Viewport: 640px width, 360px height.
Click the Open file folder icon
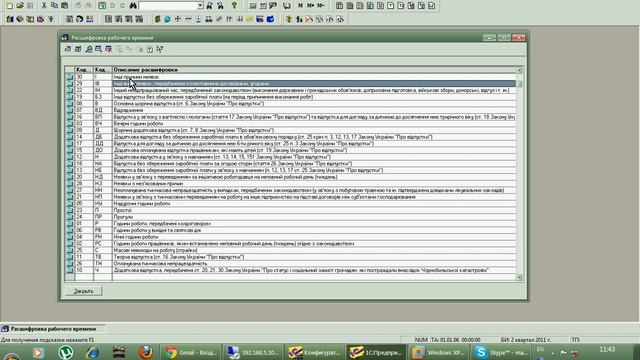pos(20,6)
